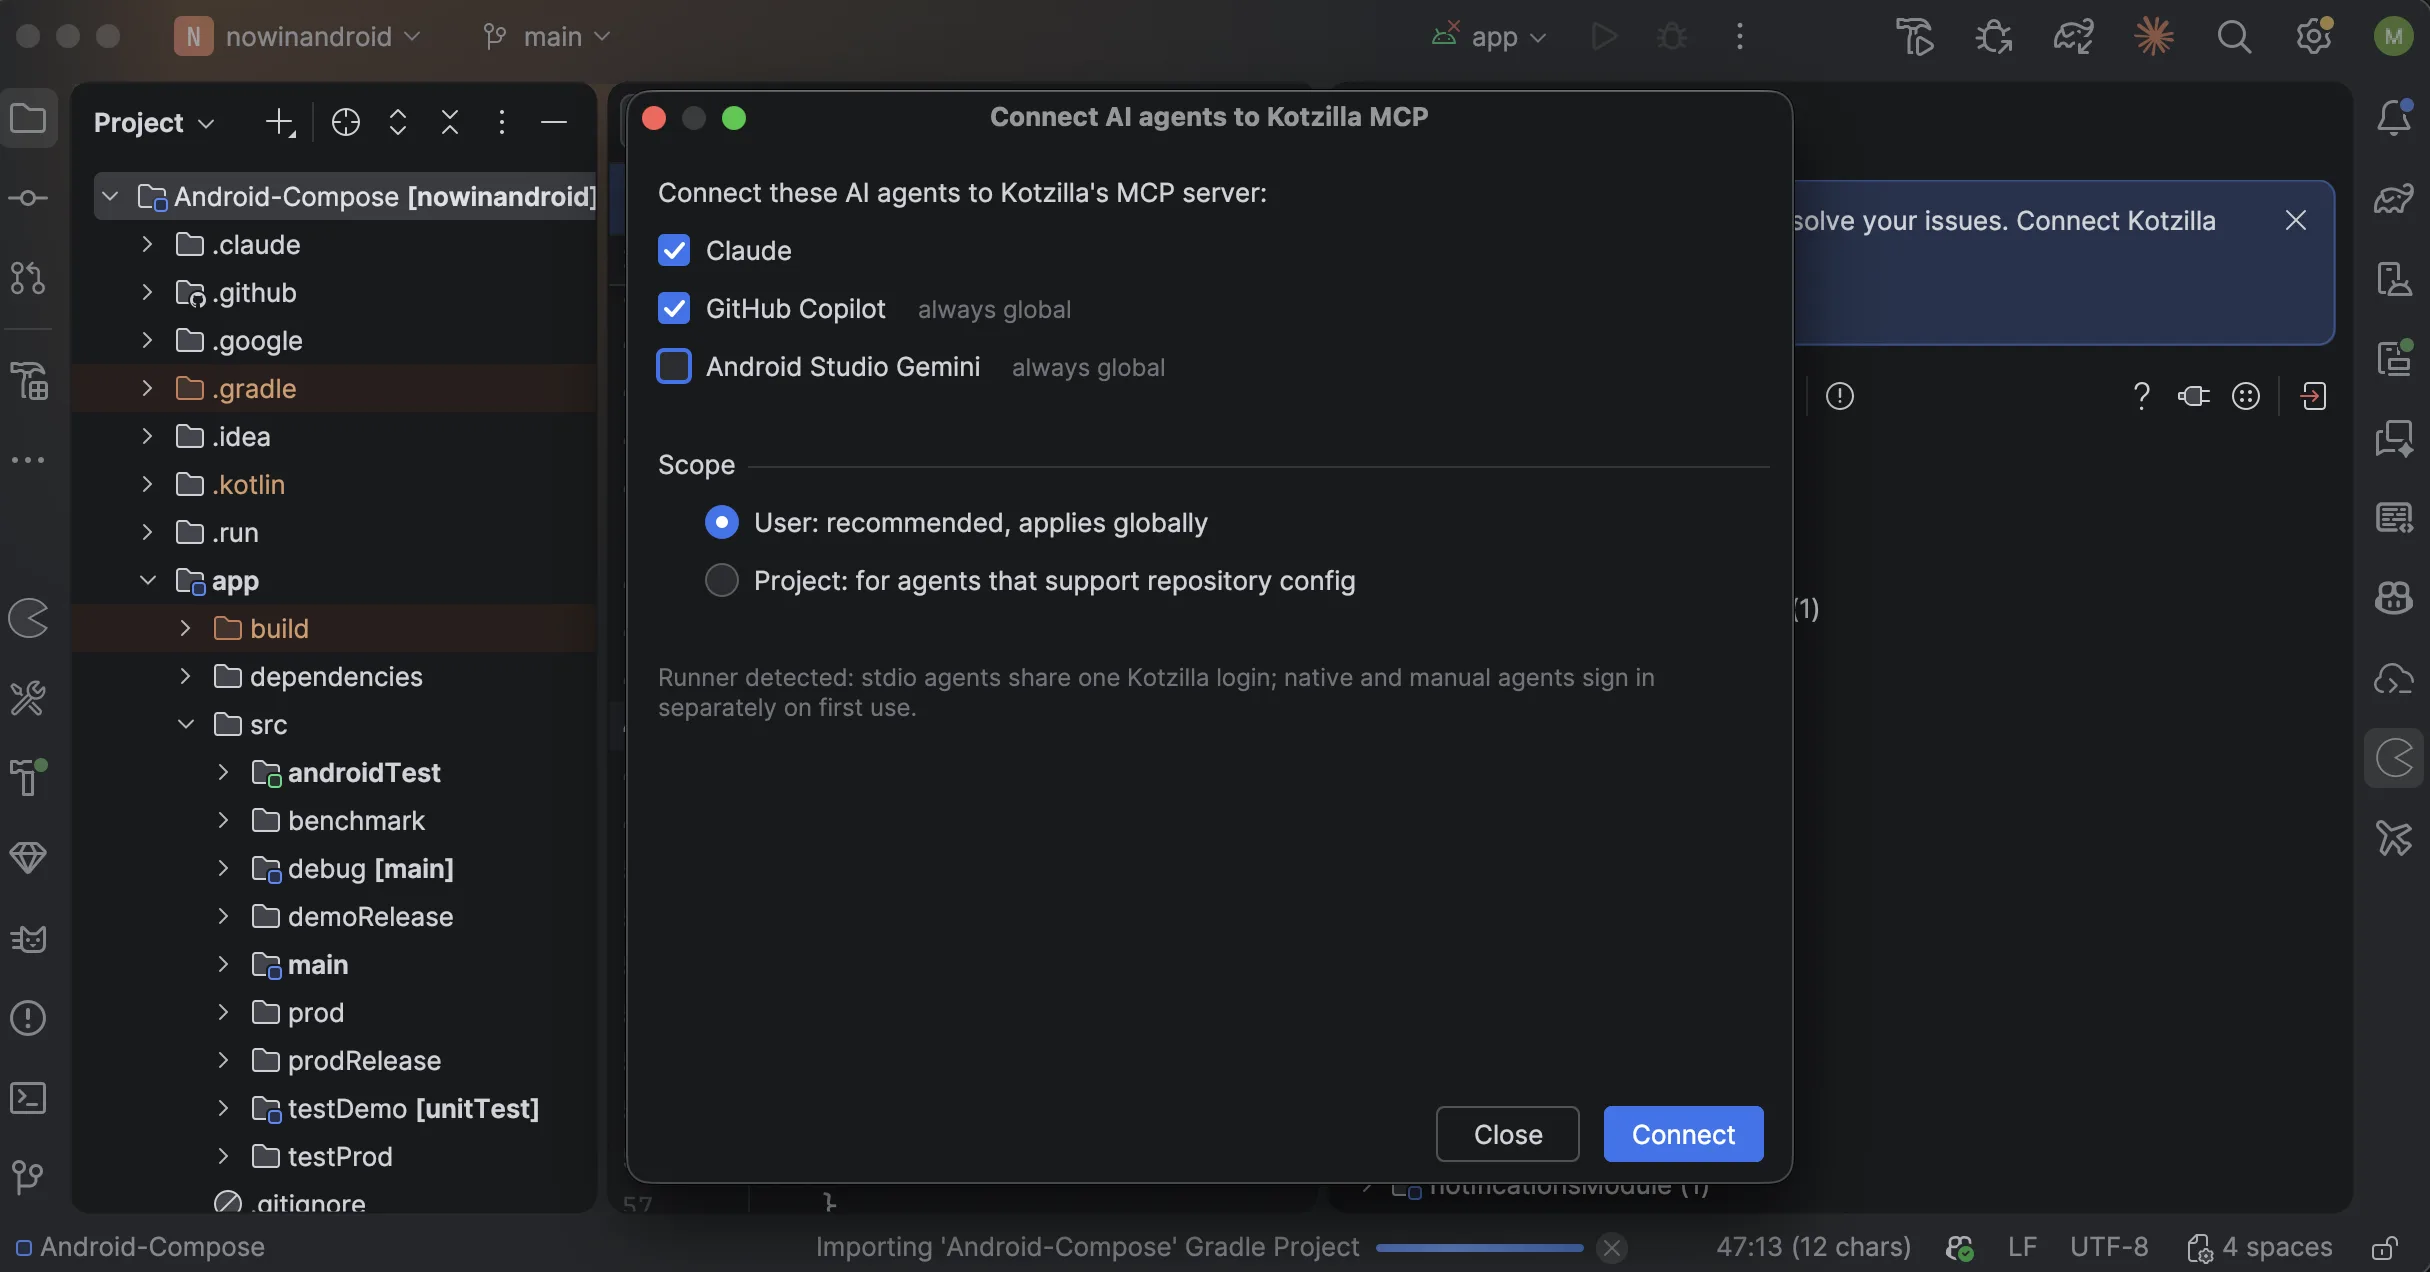Click the Close button in dialog

tap(1508, 1134)
